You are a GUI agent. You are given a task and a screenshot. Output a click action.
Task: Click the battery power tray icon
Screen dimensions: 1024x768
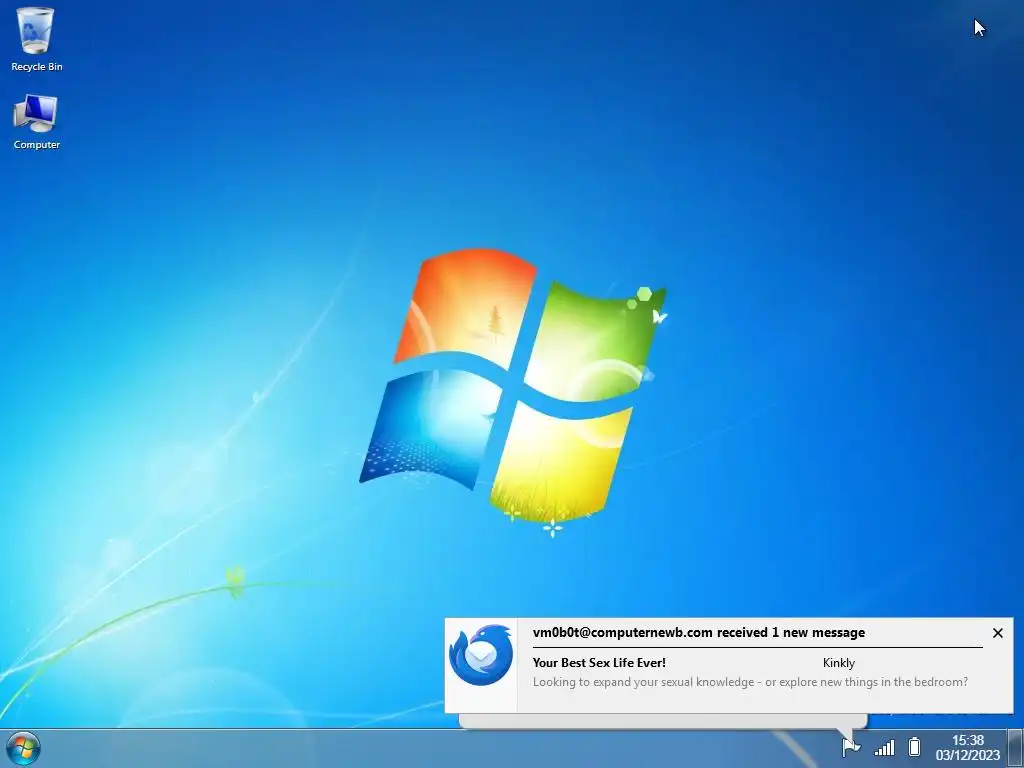click(x=914, y=747)
